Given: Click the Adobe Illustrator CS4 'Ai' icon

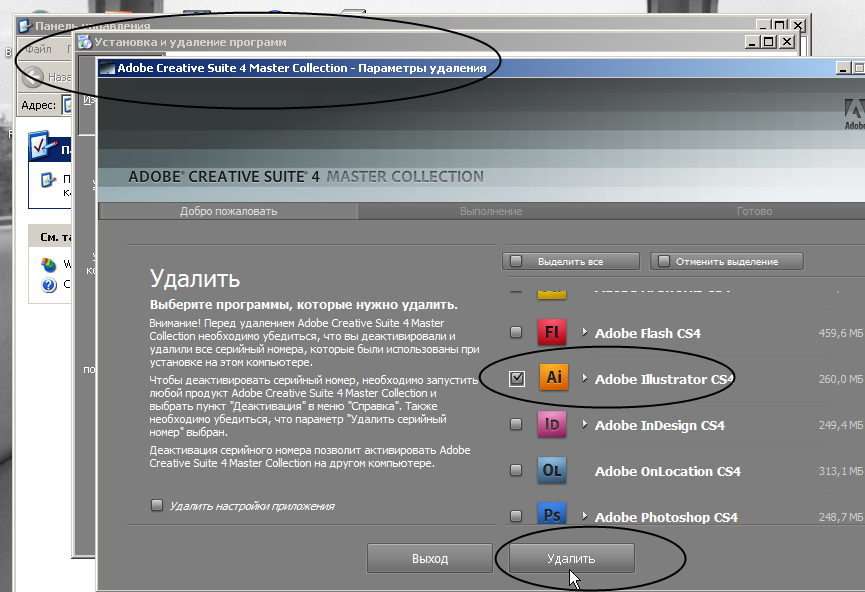Looking at the screenshot, I should click(x=553, y=377).
